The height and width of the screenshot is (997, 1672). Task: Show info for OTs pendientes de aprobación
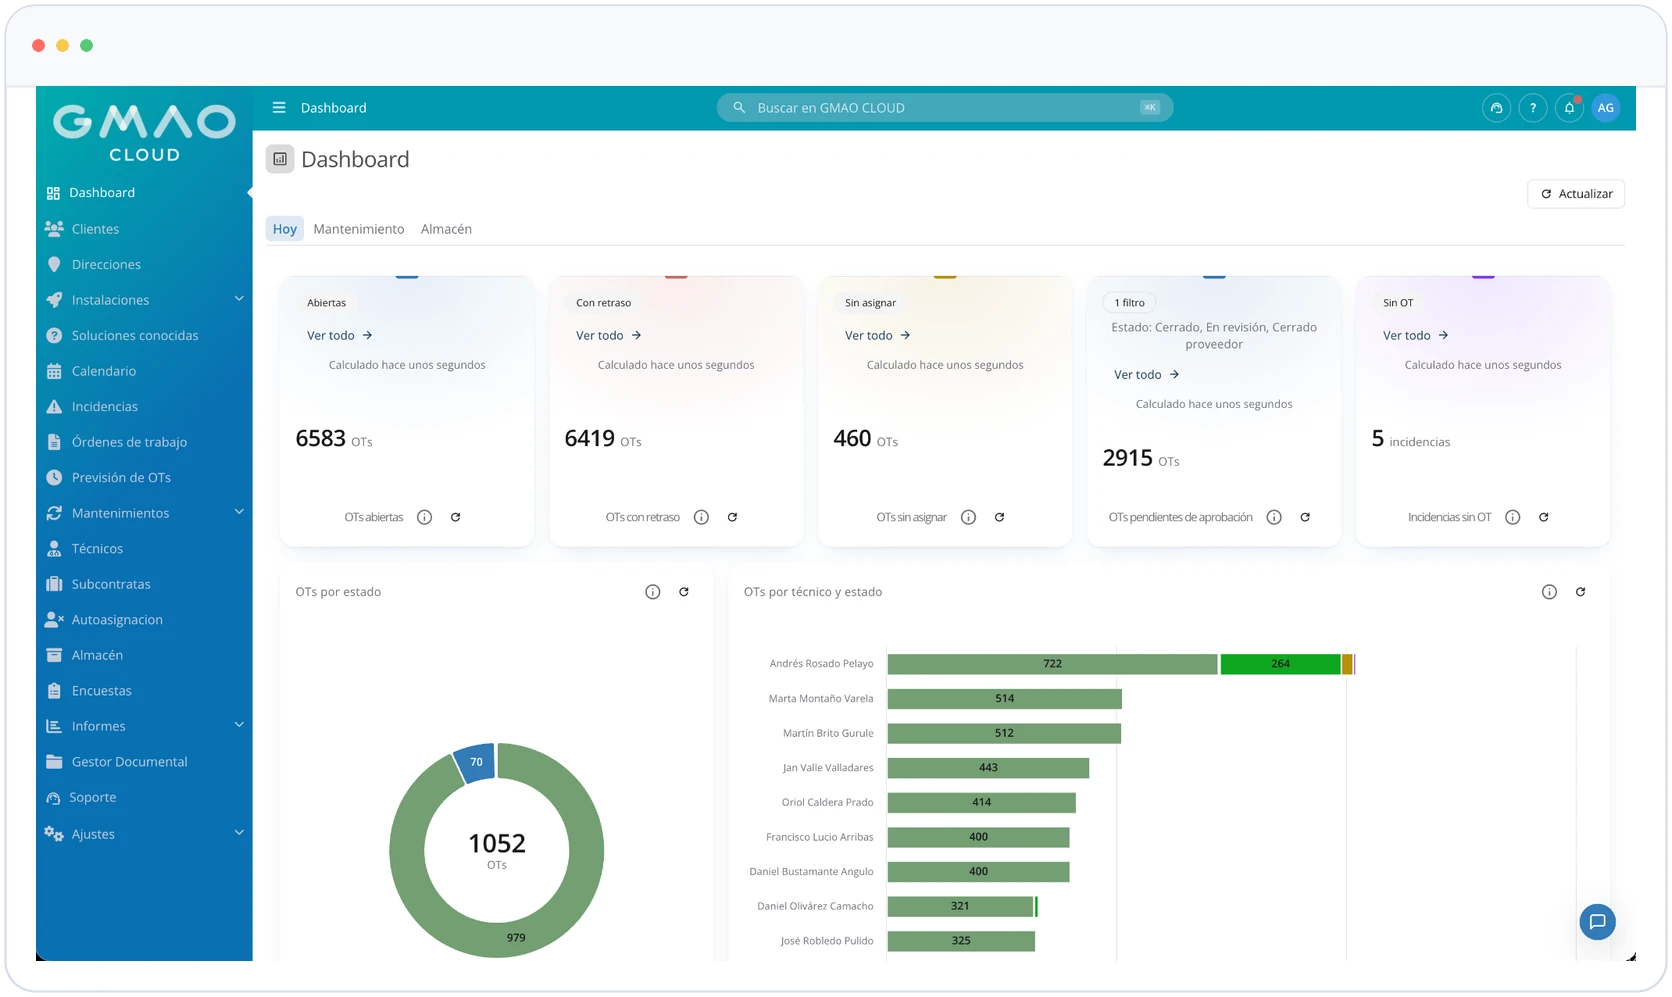tap(1274, 517)
